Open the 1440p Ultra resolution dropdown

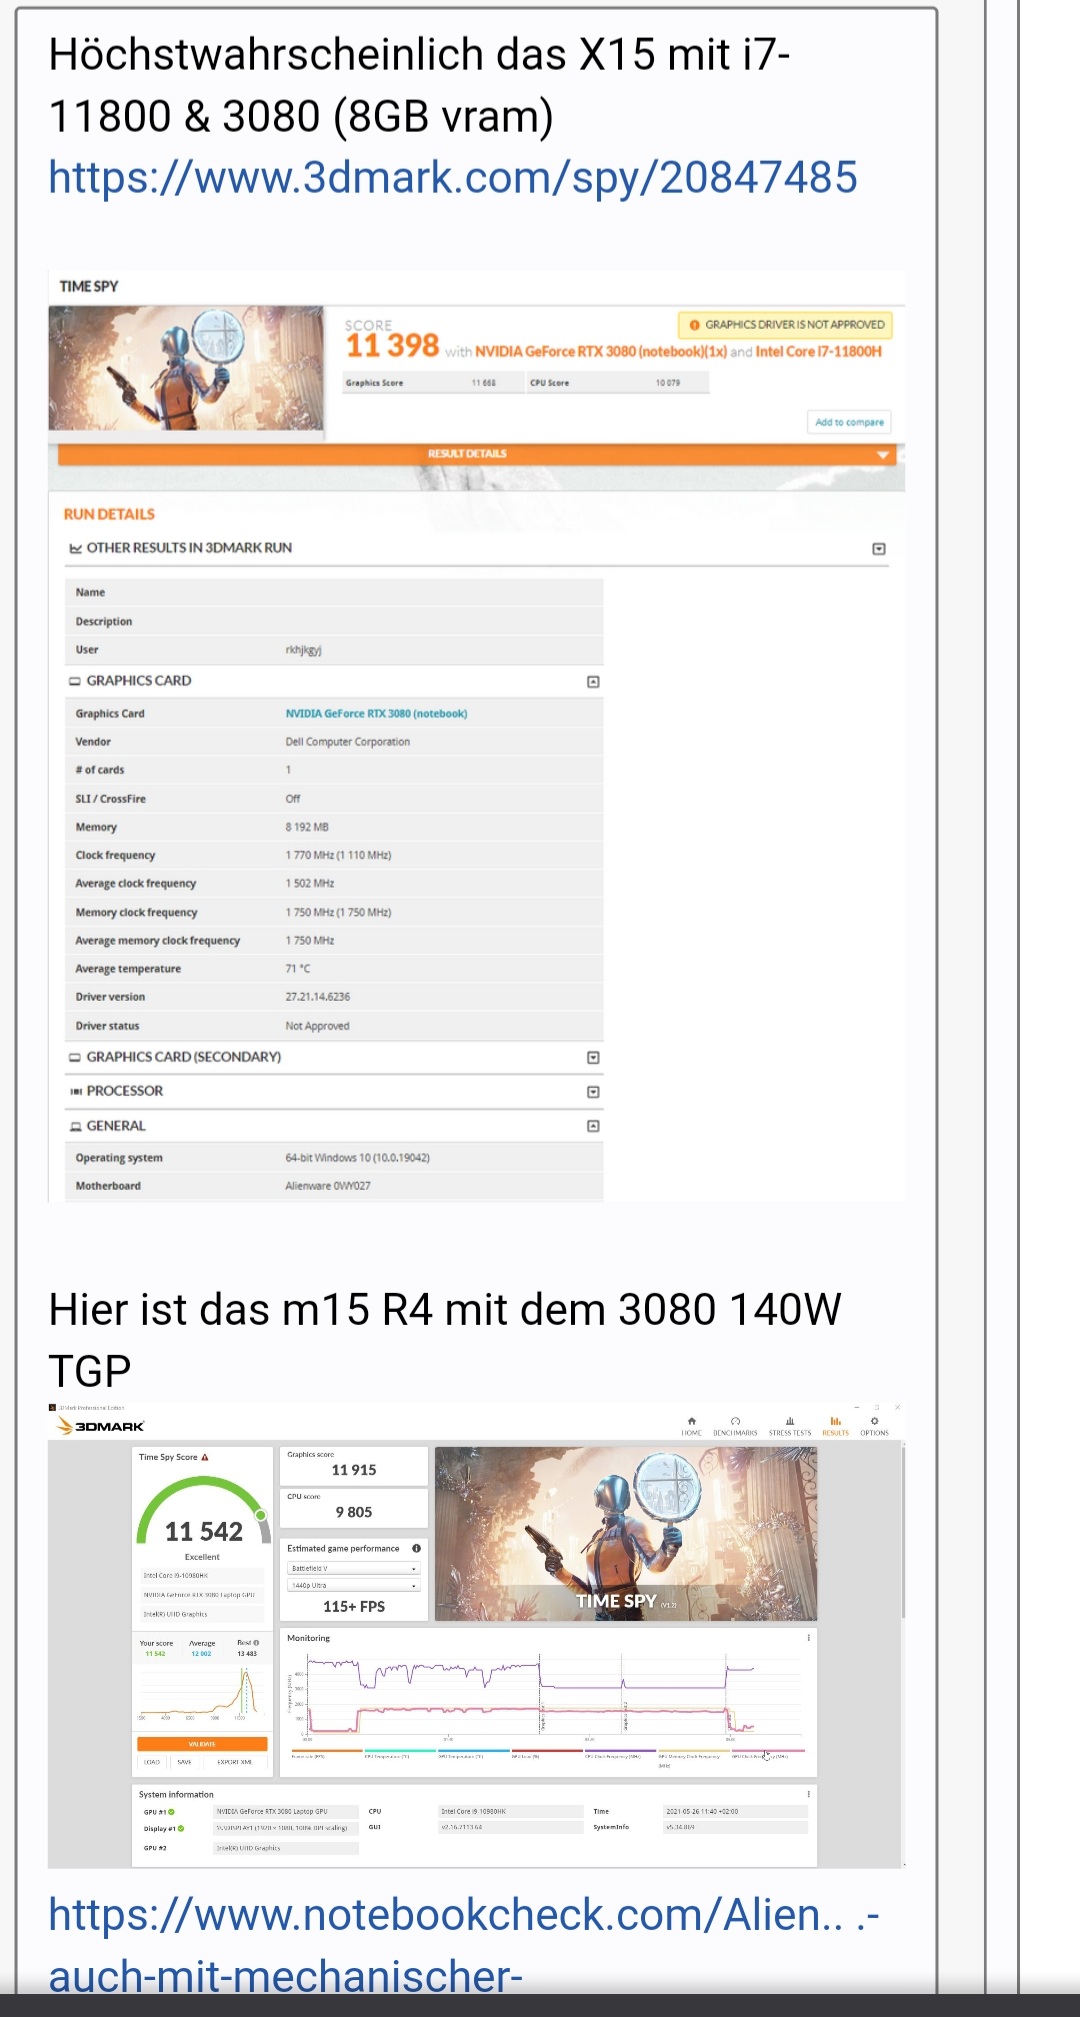click(x=353, y=1585)
